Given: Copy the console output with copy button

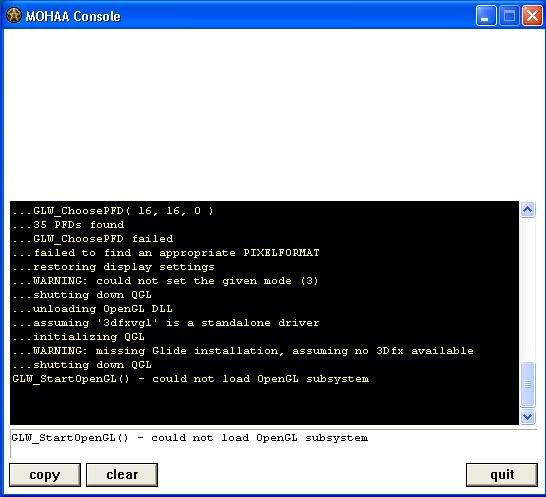Looking at the screenshot, I should tap(45, 475).
